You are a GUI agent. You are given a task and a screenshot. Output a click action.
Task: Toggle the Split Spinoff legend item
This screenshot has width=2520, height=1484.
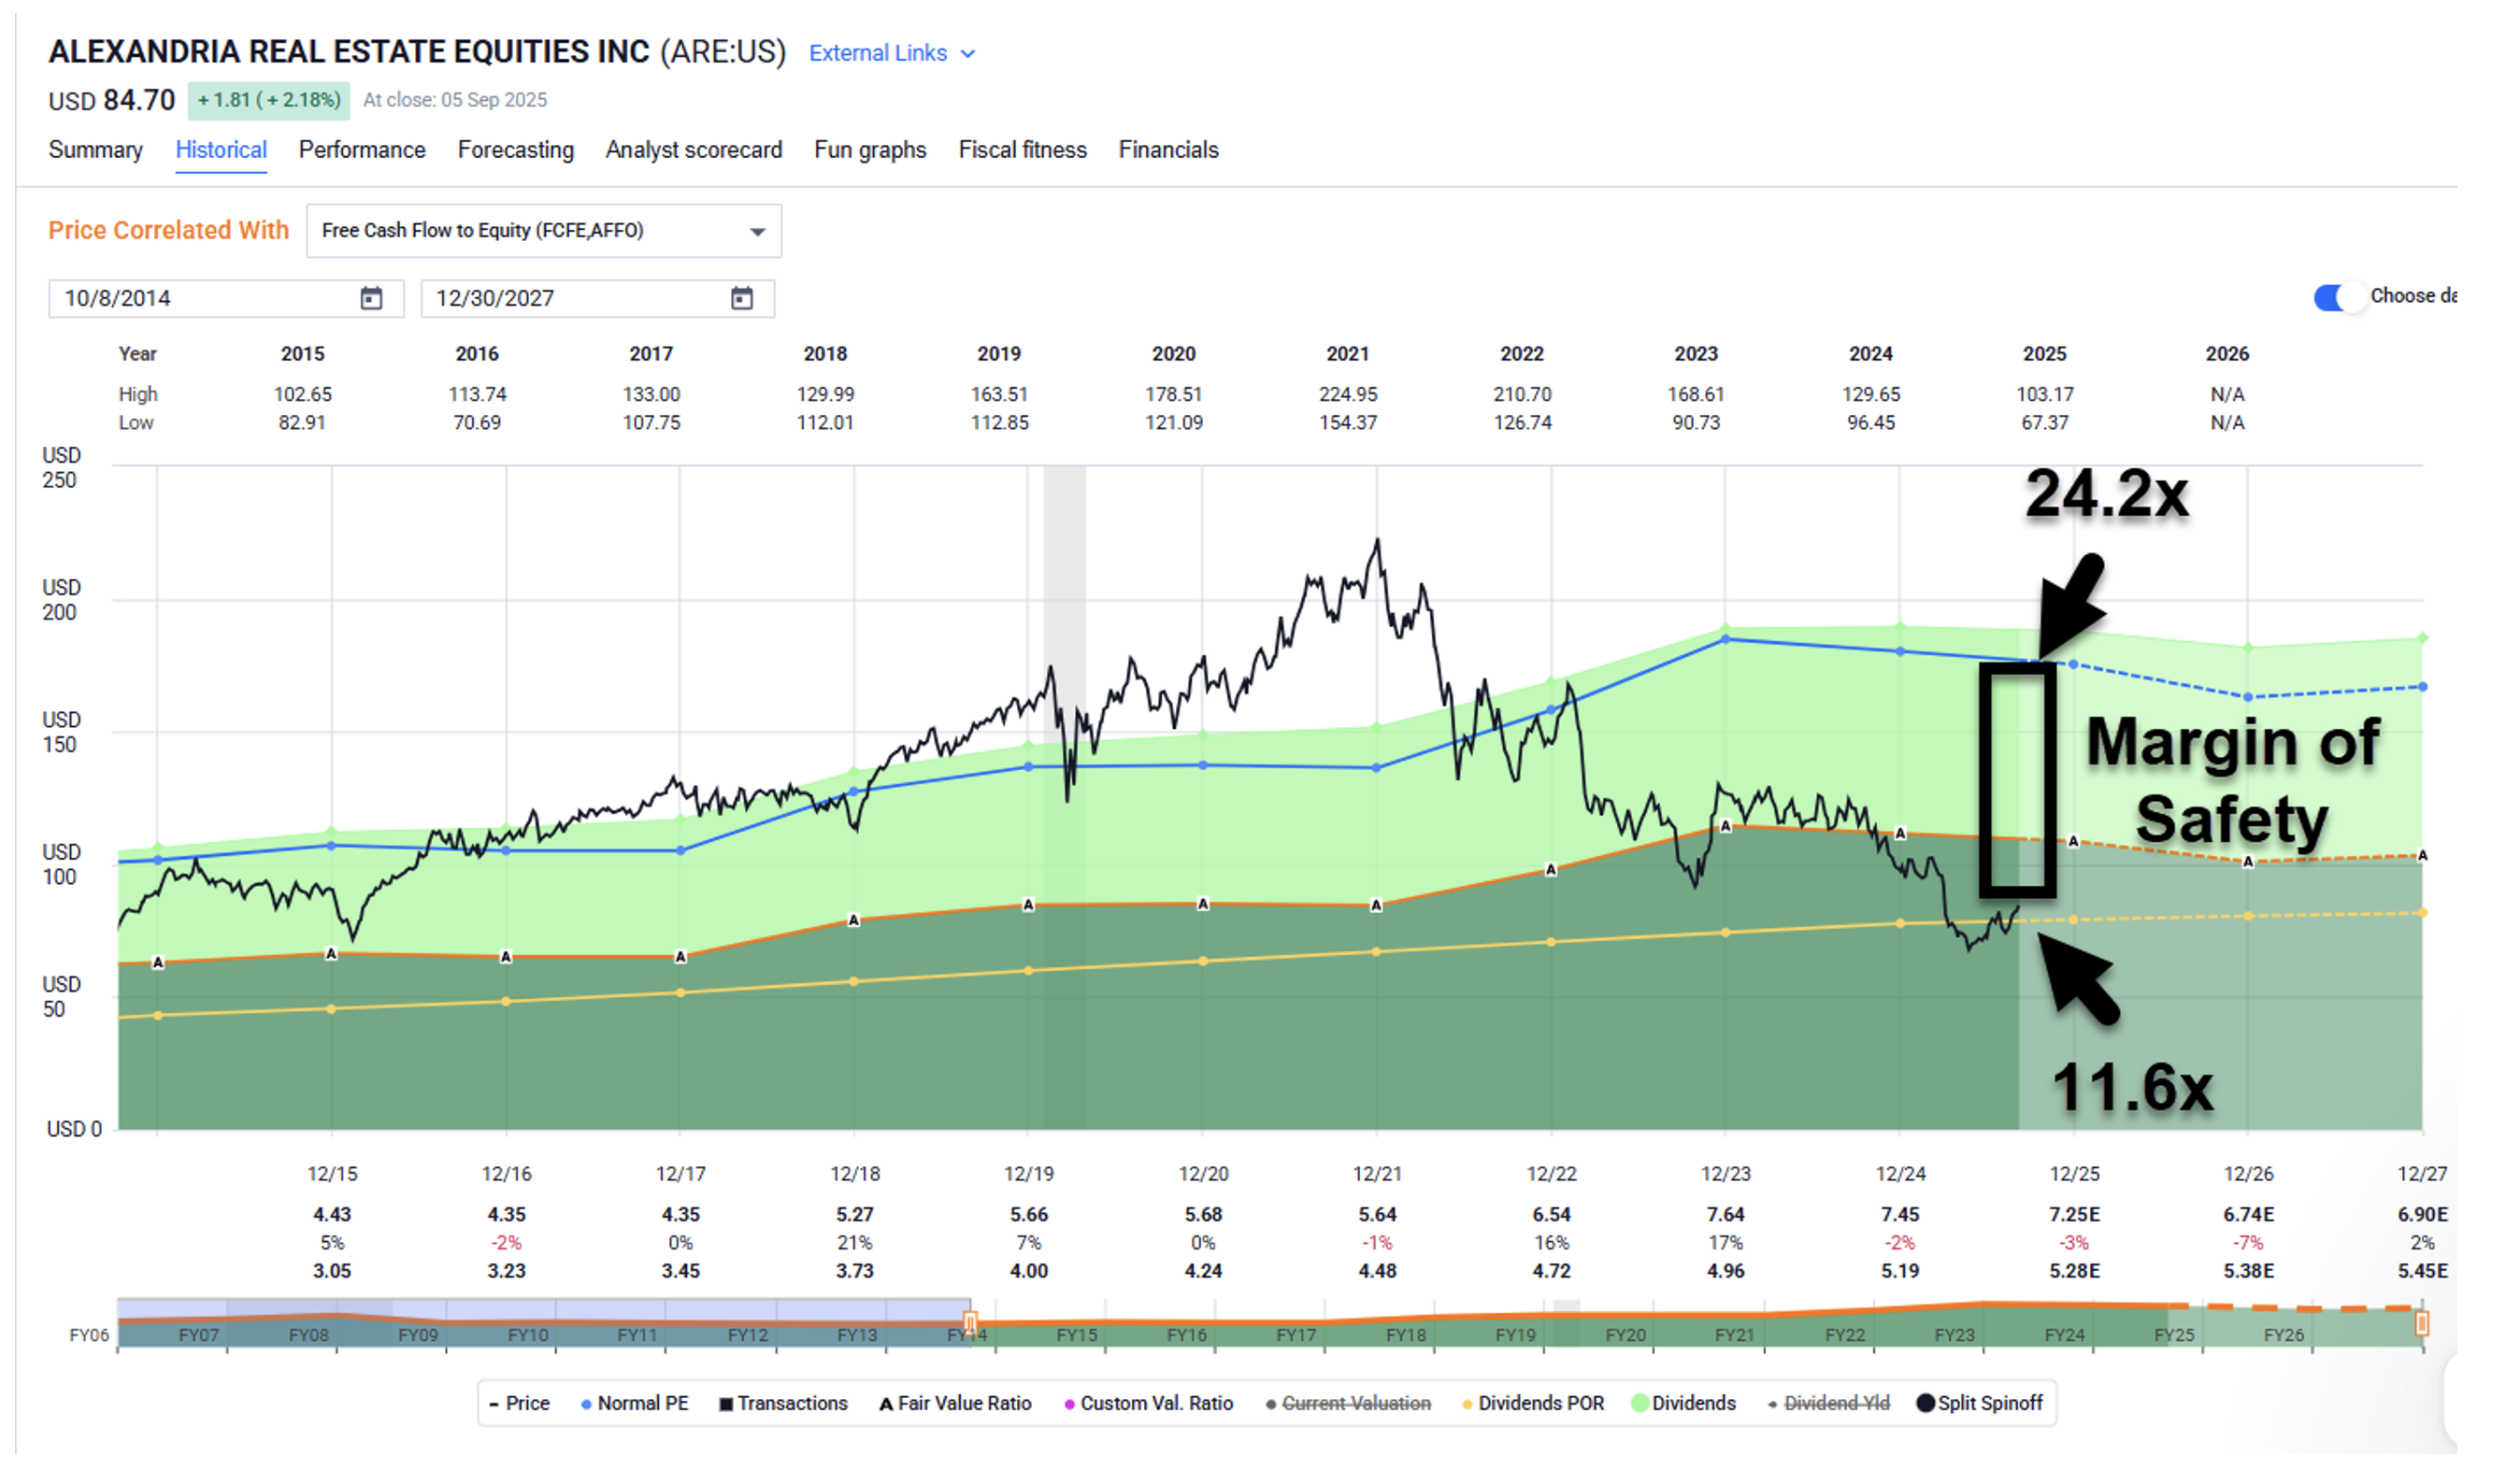point(1979,1404)
